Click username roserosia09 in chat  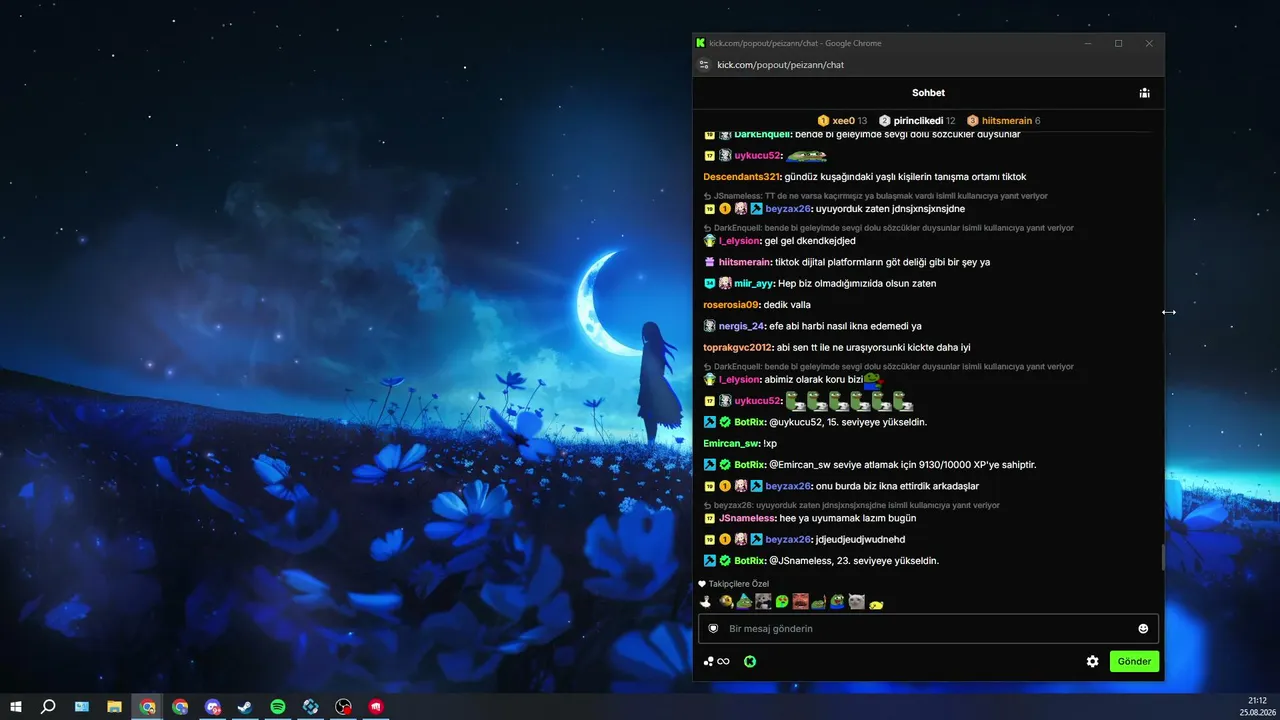pyautogui.click(x=731, y=305)
